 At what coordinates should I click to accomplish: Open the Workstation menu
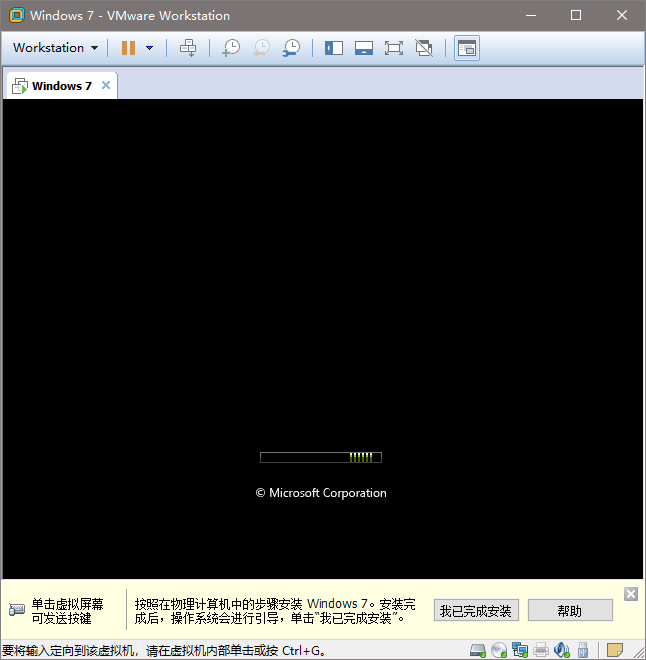55,48
